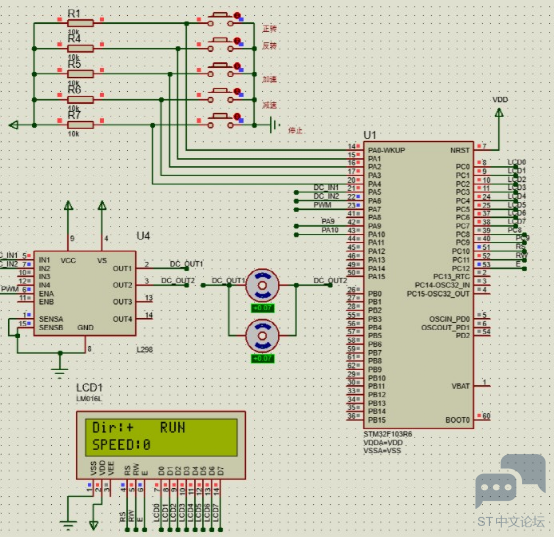The image size is (554, 537).
Task: Click the 'Dir:+ RUN' line on LCD
Action: (138, 428)
